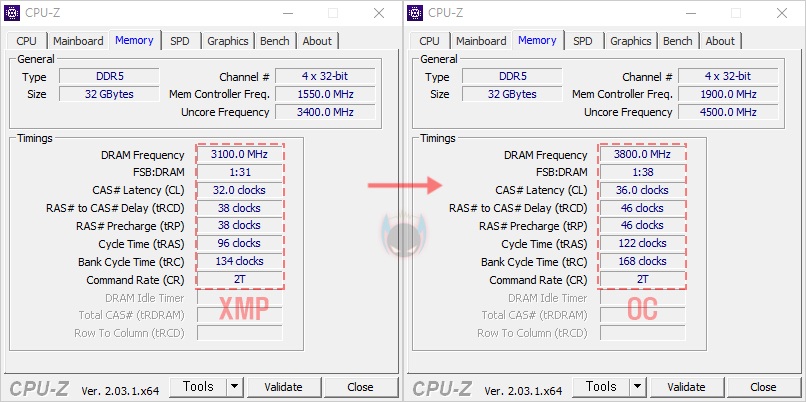Click the CPU-Z app icon in right window title bar
Image resolution: width=806 pixels, height=402 pixels.
[x=415, y=13]
